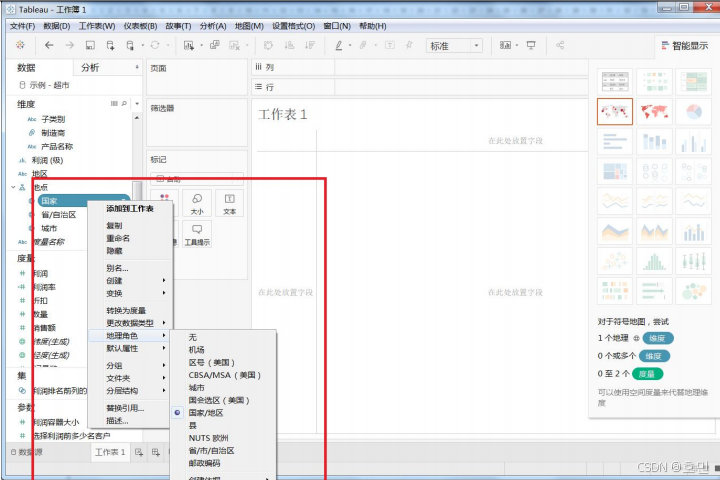Open 工作表(W) menu
Image resolution: width=720 pixels, height=480 pixels.
(x=97, y=26)
